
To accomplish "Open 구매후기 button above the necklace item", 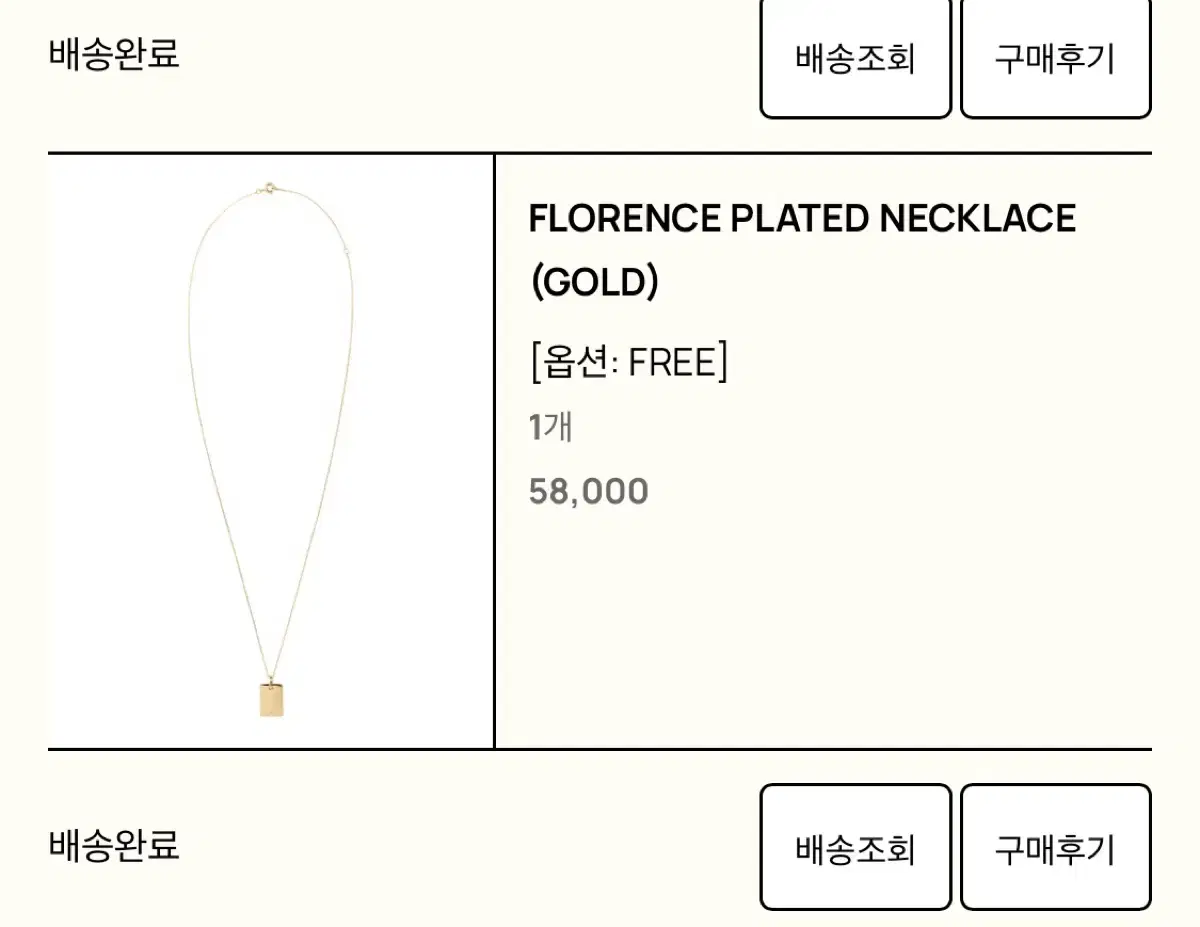I will (x=1055, y=58).
